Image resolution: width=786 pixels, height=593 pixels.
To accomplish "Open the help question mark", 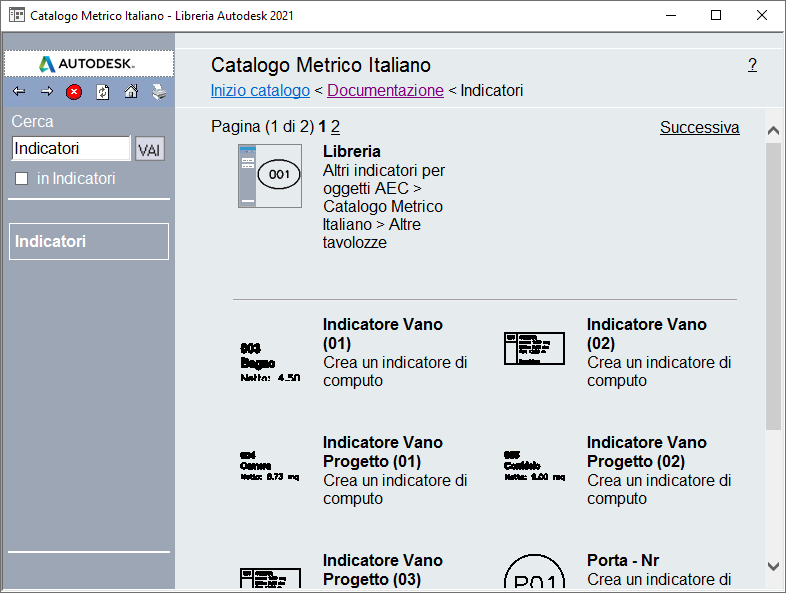I will [752, 65].
